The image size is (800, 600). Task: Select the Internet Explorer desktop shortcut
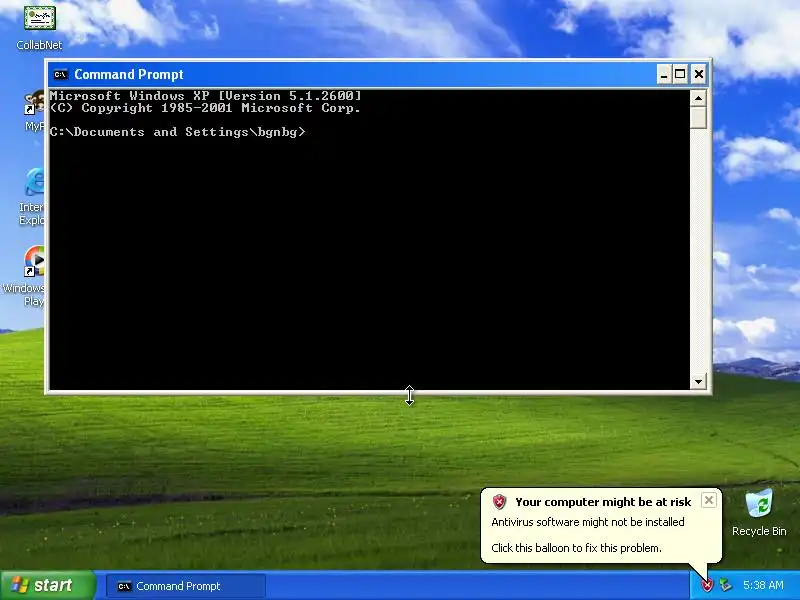tap(32, 196)
